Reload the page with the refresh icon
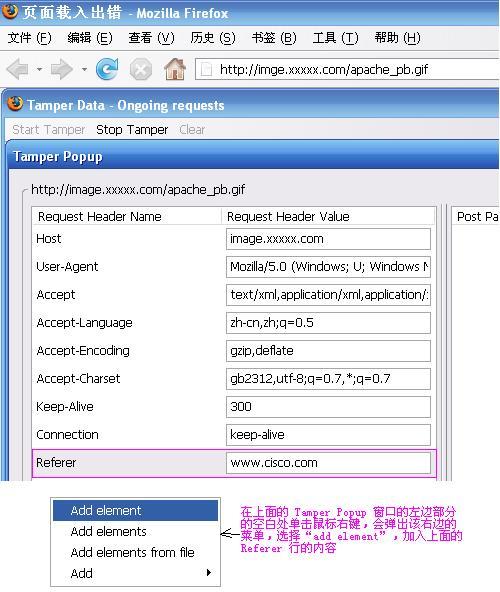500x592 pixels. (x=107, y=69)
